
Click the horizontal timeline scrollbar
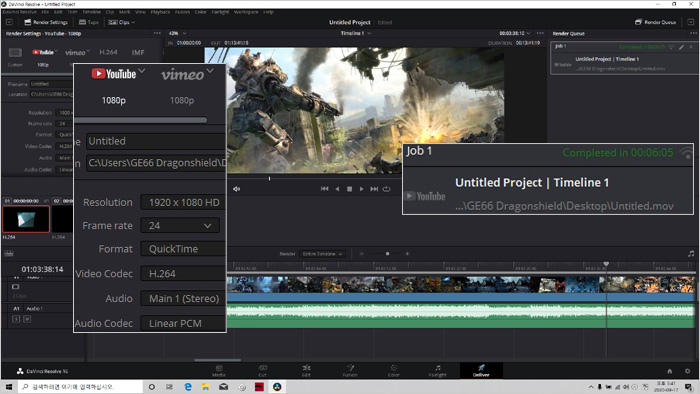pos(217,360)
